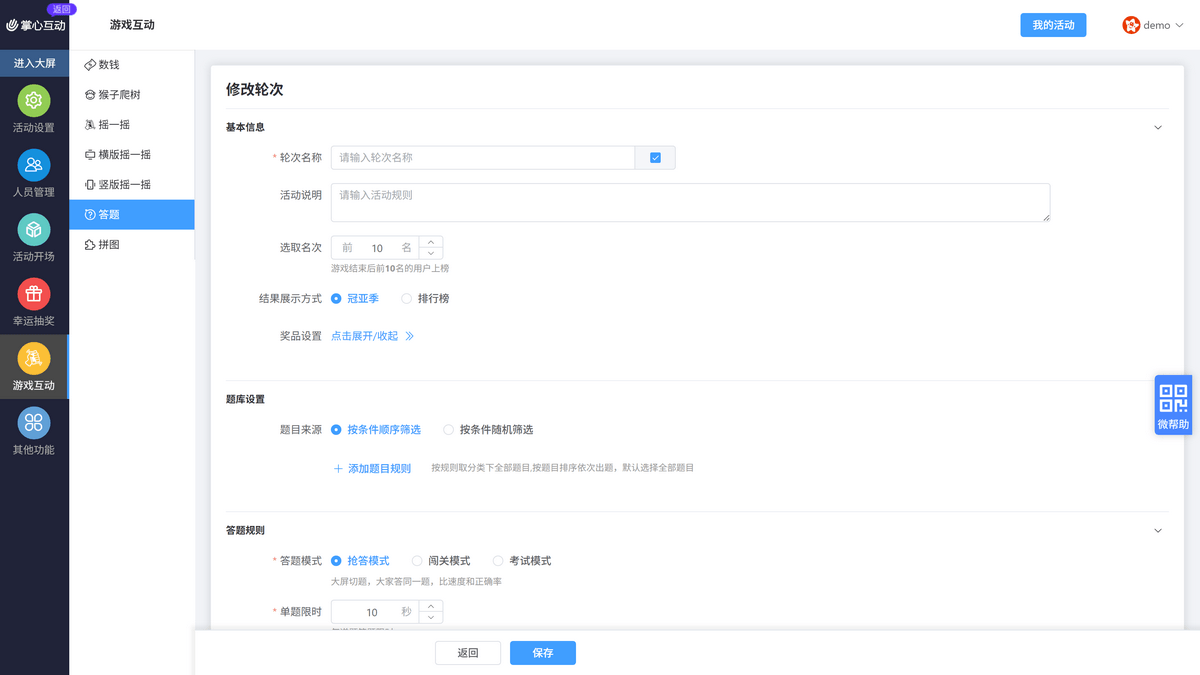Open 摇一摇 menu item
The width and height of the screenshot is (1200, 675).
click(132, 124)
